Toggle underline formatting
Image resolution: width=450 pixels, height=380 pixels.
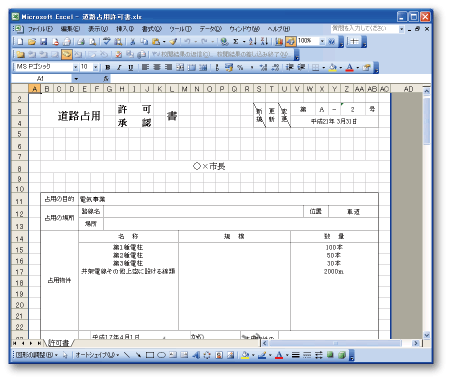pyautogui.click(x=130, y=67)
